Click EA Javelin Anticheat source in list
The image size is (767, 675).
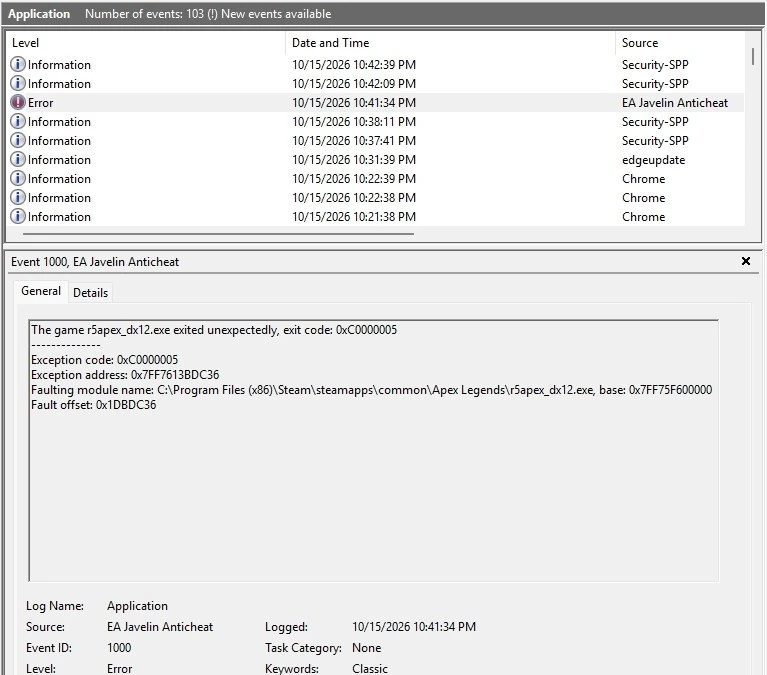pyautogui.click(x=675, y=103)
